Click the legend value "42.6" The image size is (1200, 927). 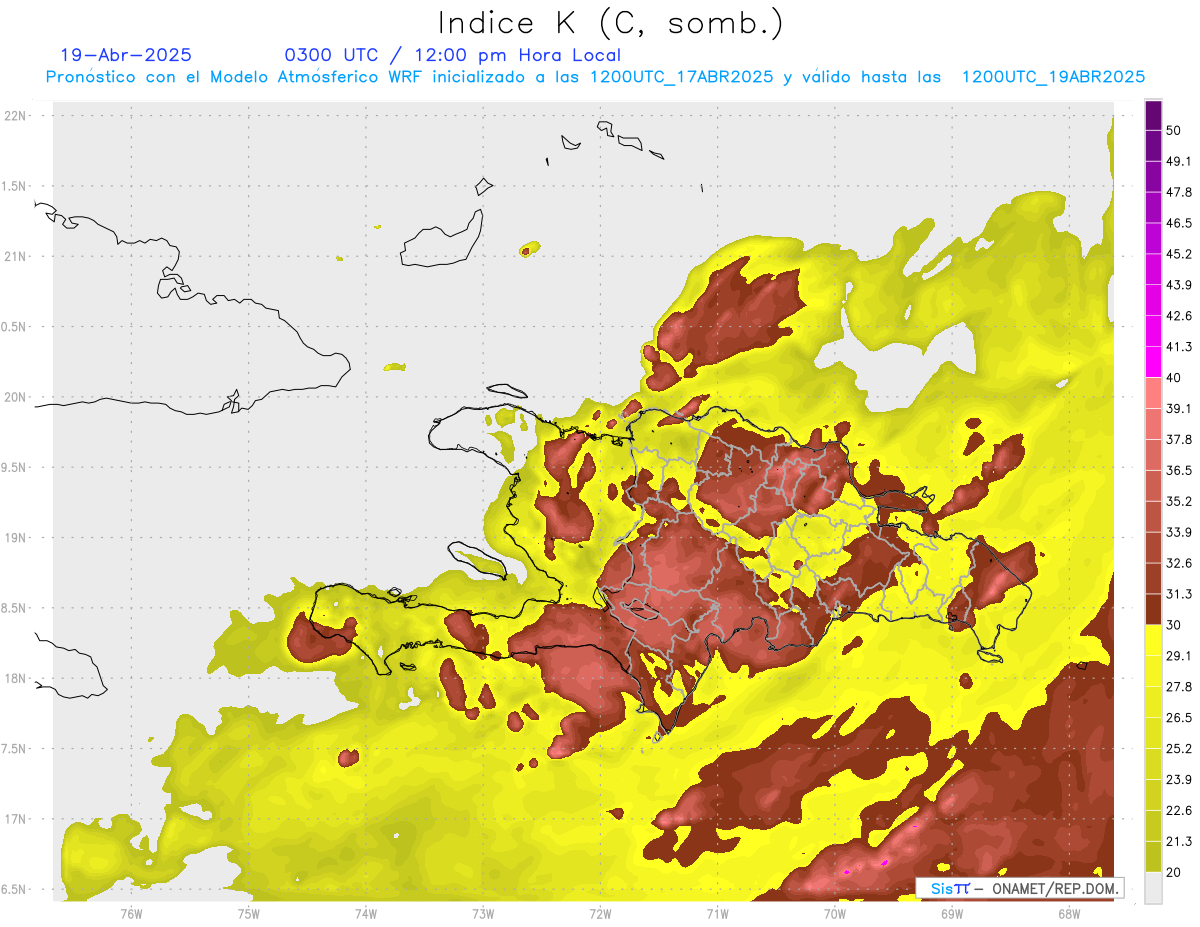click(x=1179, y=316)
